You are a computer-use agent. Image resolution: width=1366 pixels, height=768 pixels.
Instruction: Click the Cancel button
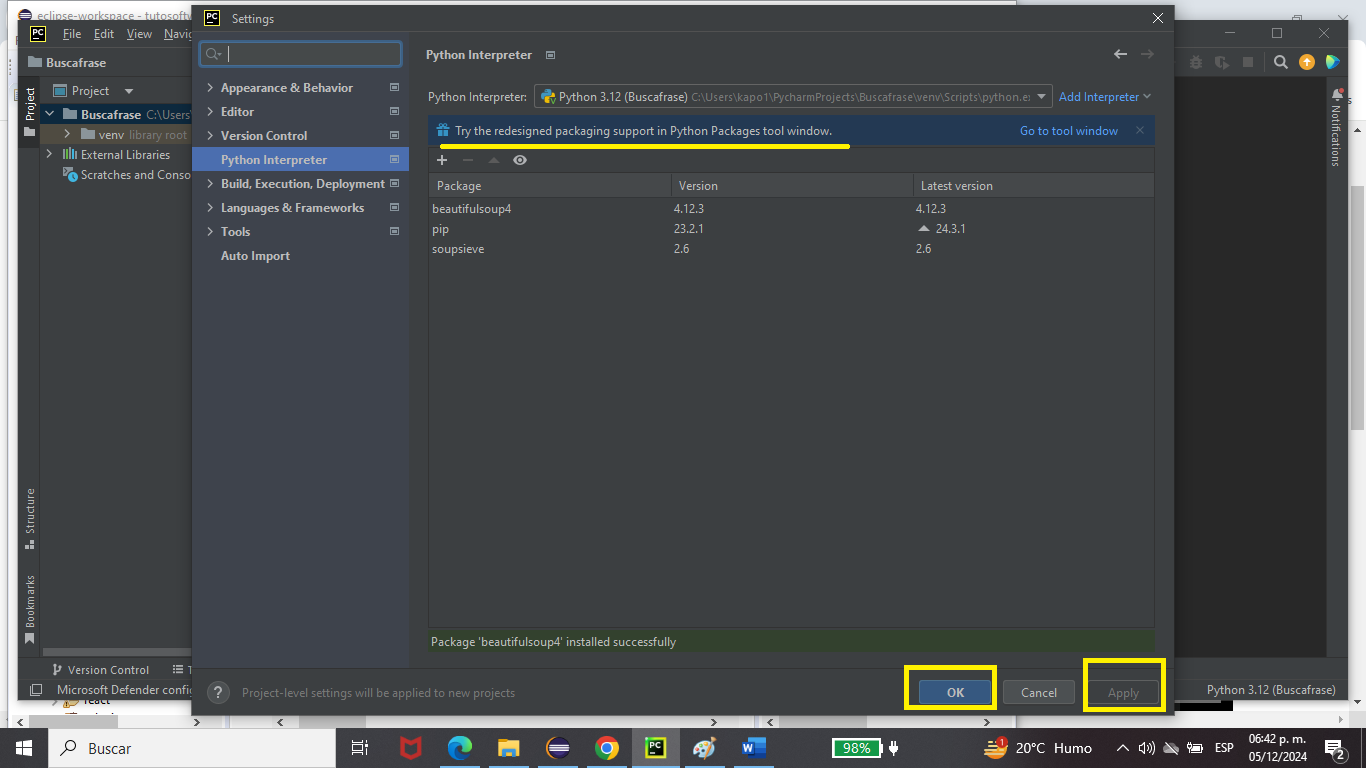coord(1038,692)
